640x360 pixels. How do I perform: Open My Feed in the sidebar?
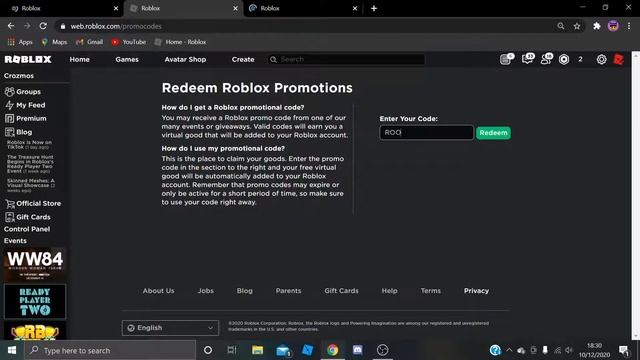coord(25,105)
